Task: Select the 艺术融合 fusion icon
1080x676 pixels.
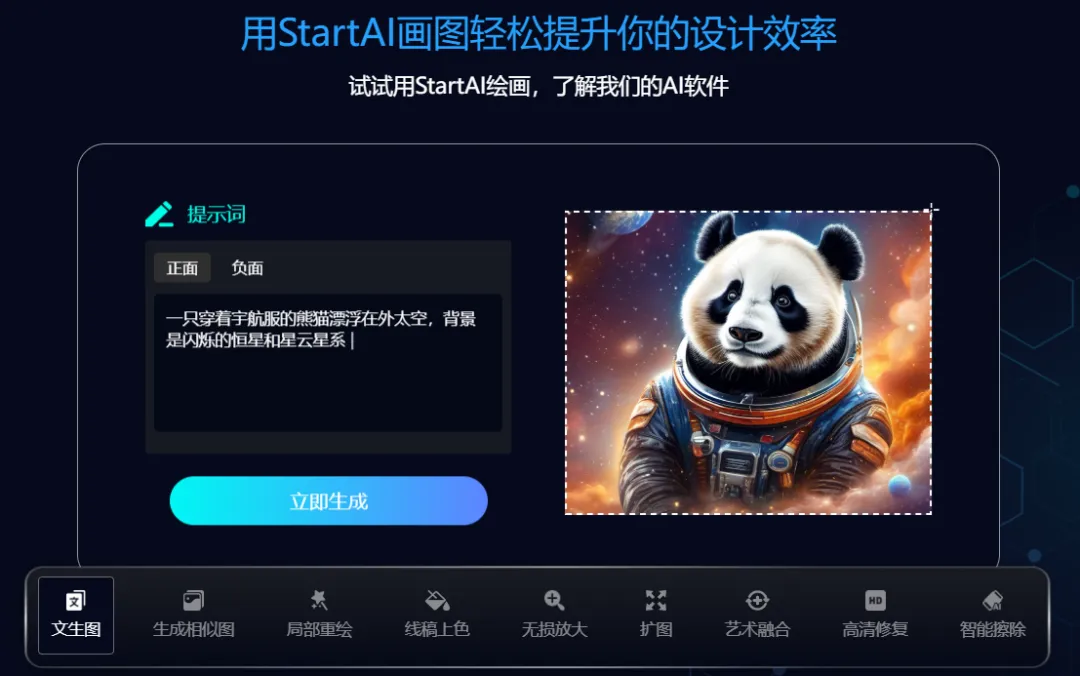Action: [x=757, y=601]
